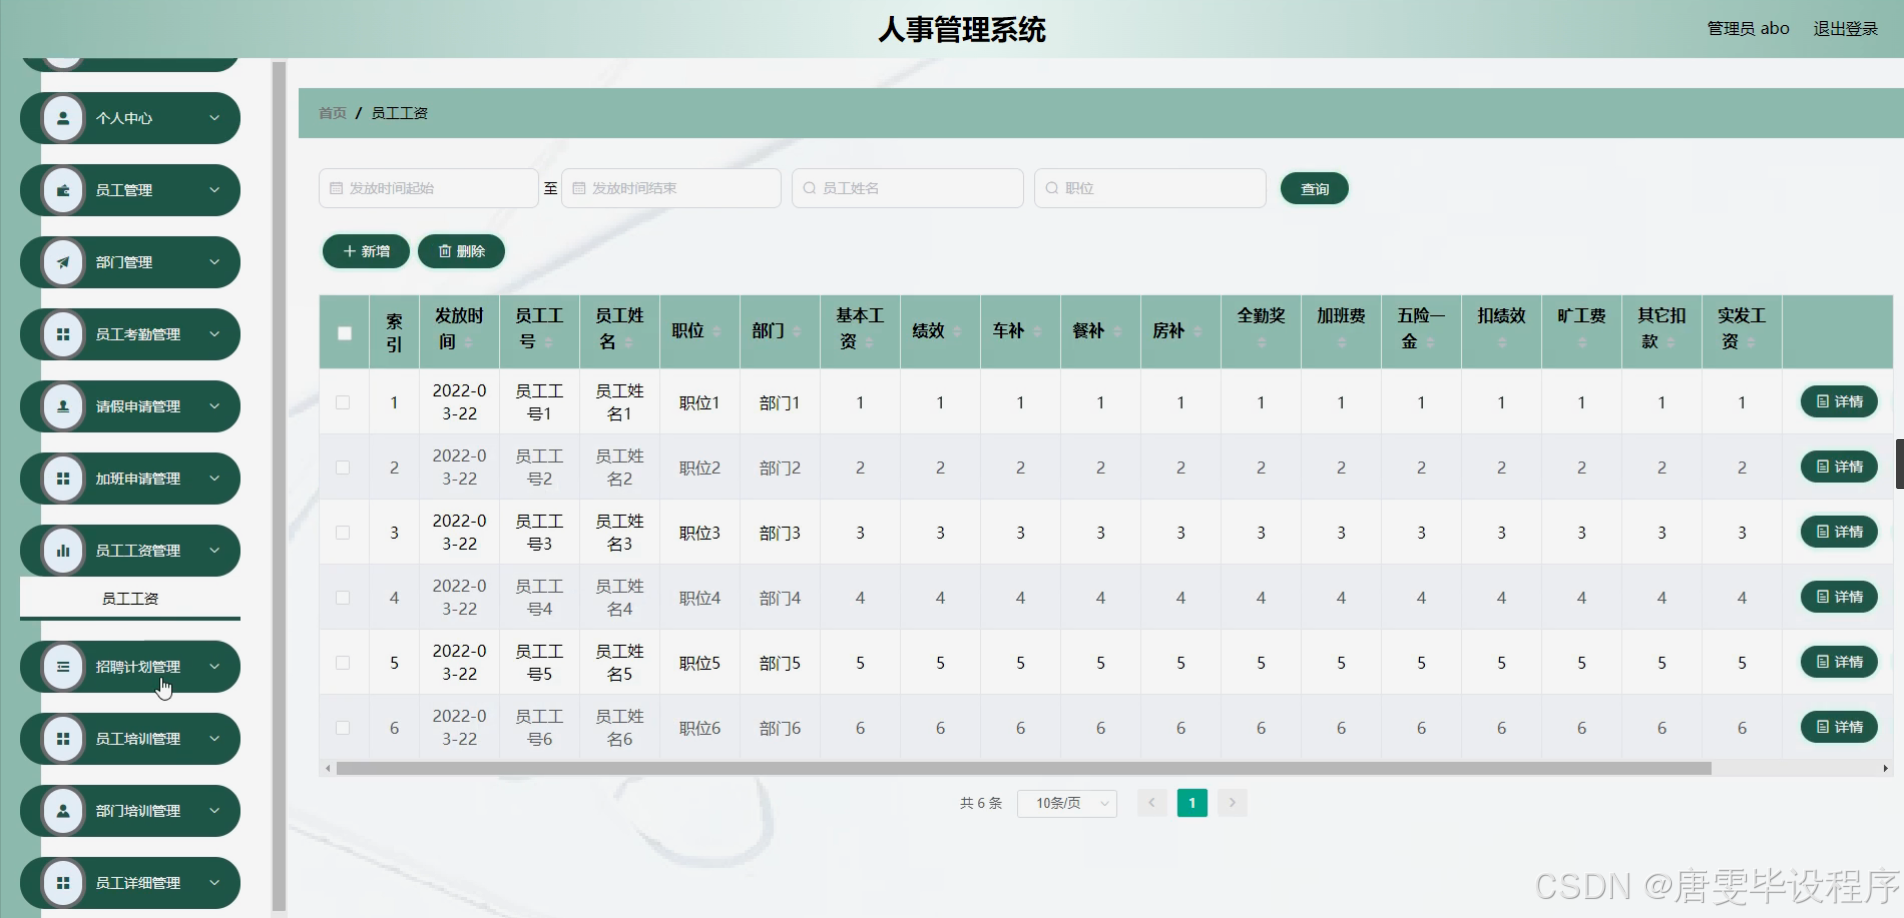
Task: Open the 员工详细管理 menu label
Action: (x=138, y=883)
